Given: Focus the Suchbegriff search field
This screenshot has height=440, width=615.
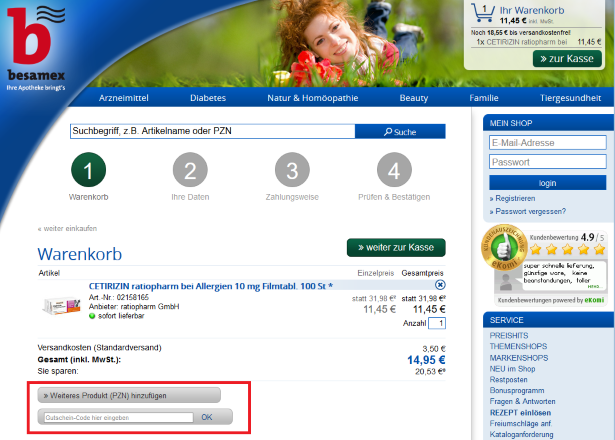Looking at the screenshot, I should click(213, 131).
